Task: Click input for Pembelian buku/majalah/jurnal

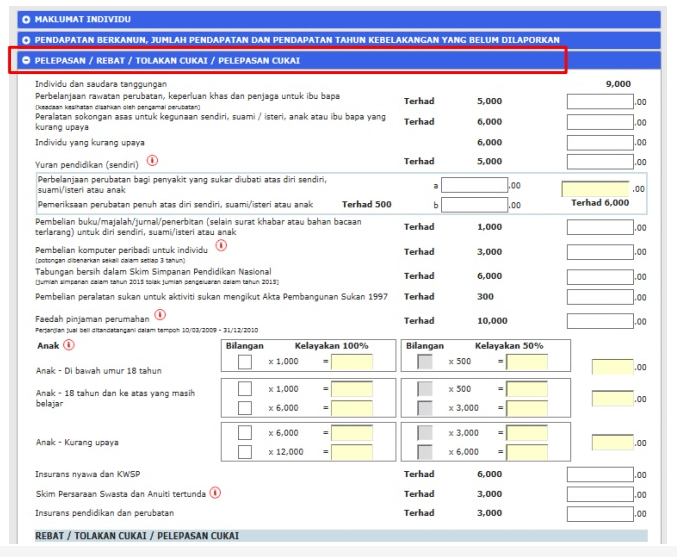Action: coord(600,227)
